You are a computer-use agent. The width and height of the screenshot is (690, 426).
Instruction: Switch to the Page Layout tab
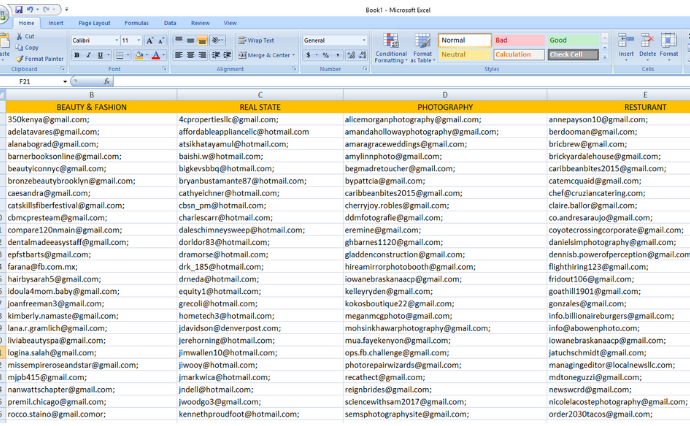point(94,23)
